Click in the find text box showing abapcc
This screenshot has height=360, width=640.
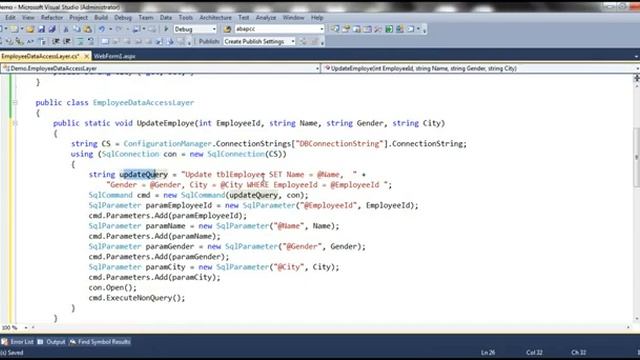pyautogui.click(x=276, y=29)
